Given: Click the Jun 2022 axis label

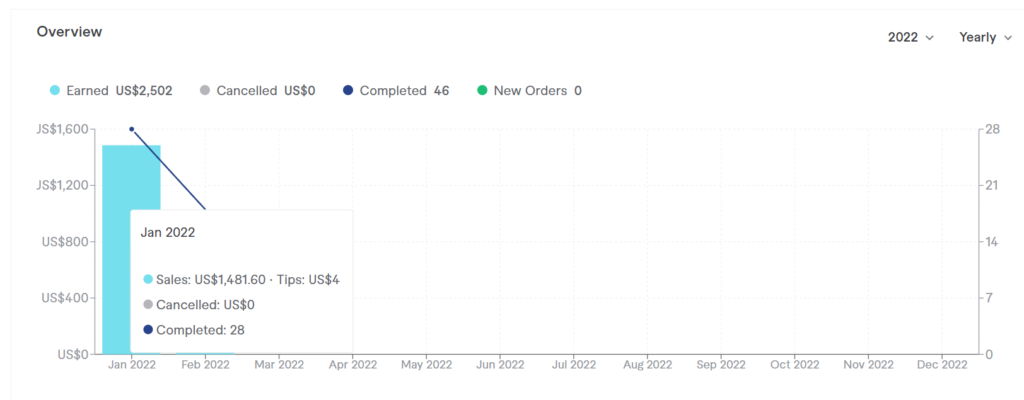Looking at the screenshot, I should click(500, 366).
